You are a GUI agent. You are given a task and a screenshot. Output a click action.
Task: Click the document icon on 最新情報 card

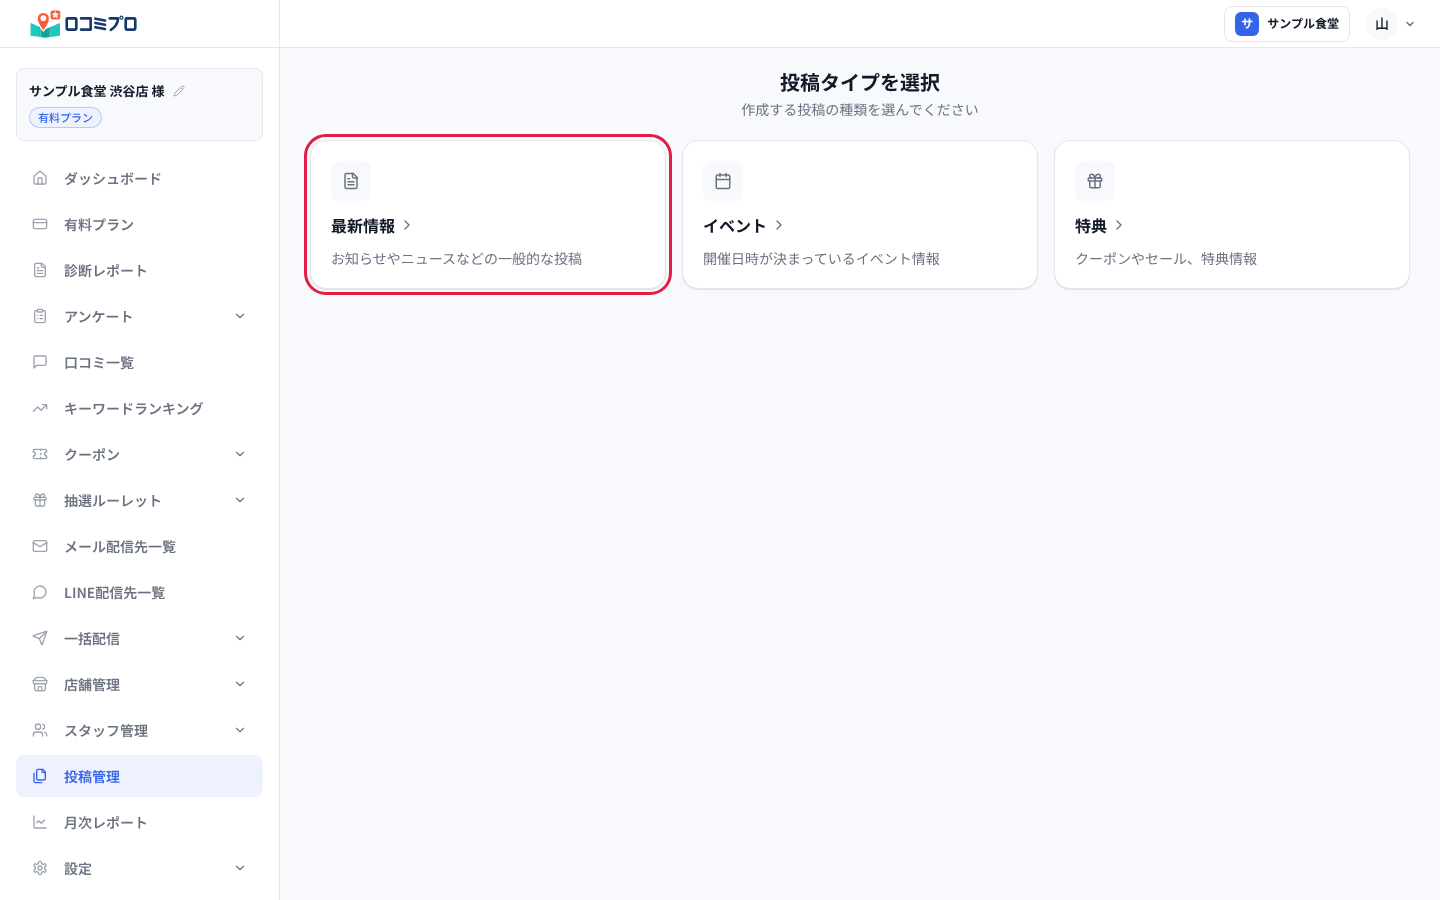[x=351, y=181]
